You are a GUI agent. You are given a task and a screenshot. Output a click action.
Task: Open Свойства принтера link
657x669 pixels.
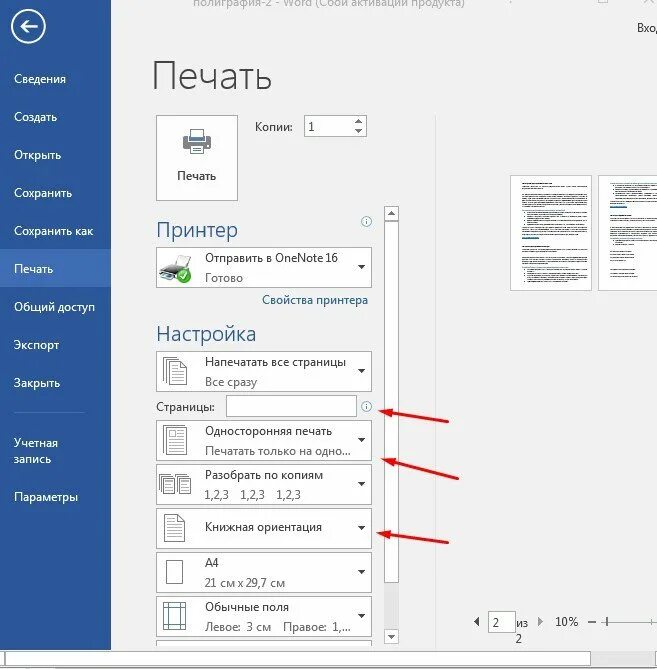pyautogui.click(x=314, y=300)
